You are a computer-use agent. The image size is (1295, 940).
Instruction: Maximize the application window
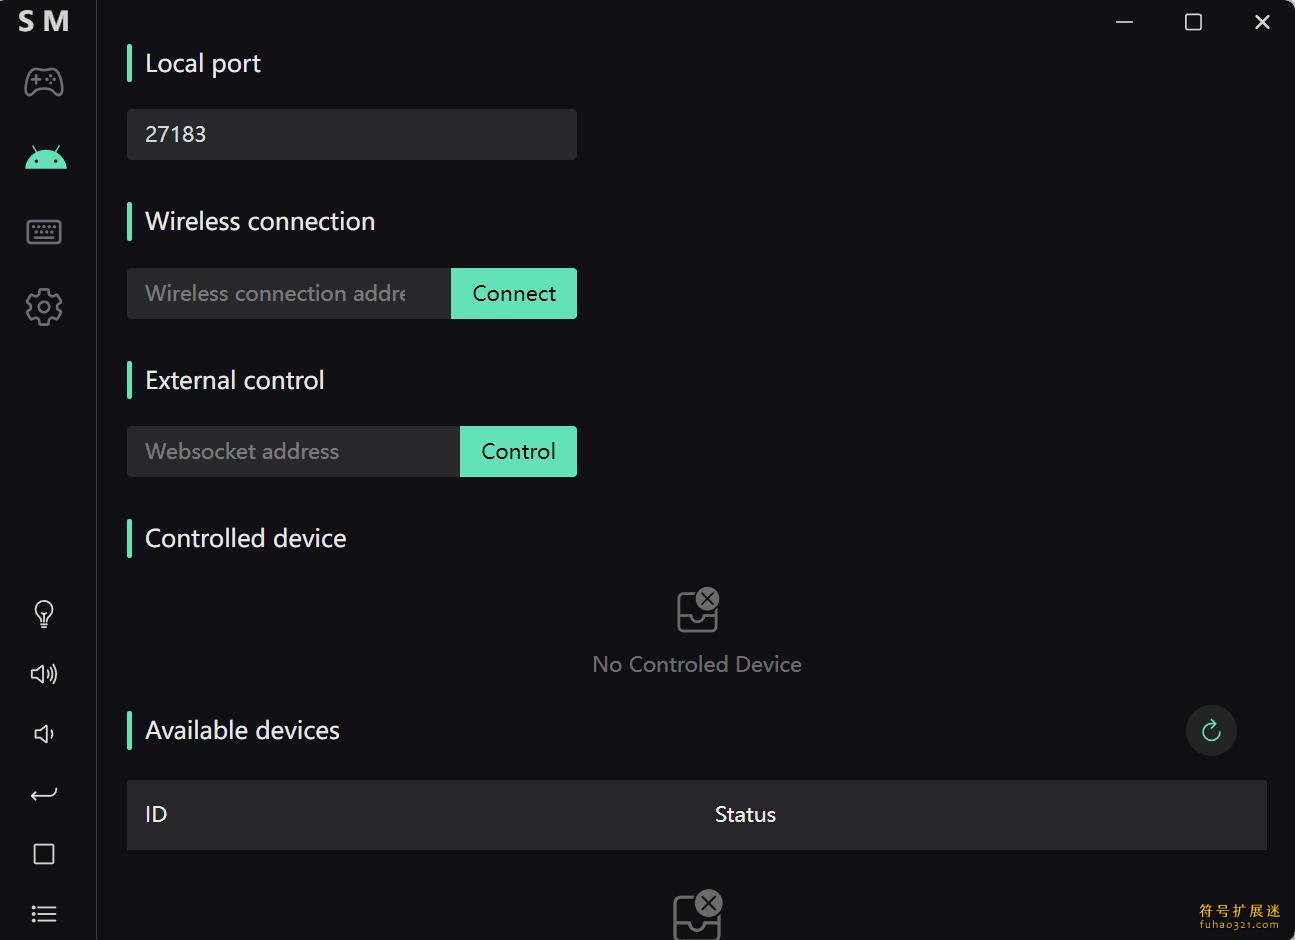point(1193,22)
